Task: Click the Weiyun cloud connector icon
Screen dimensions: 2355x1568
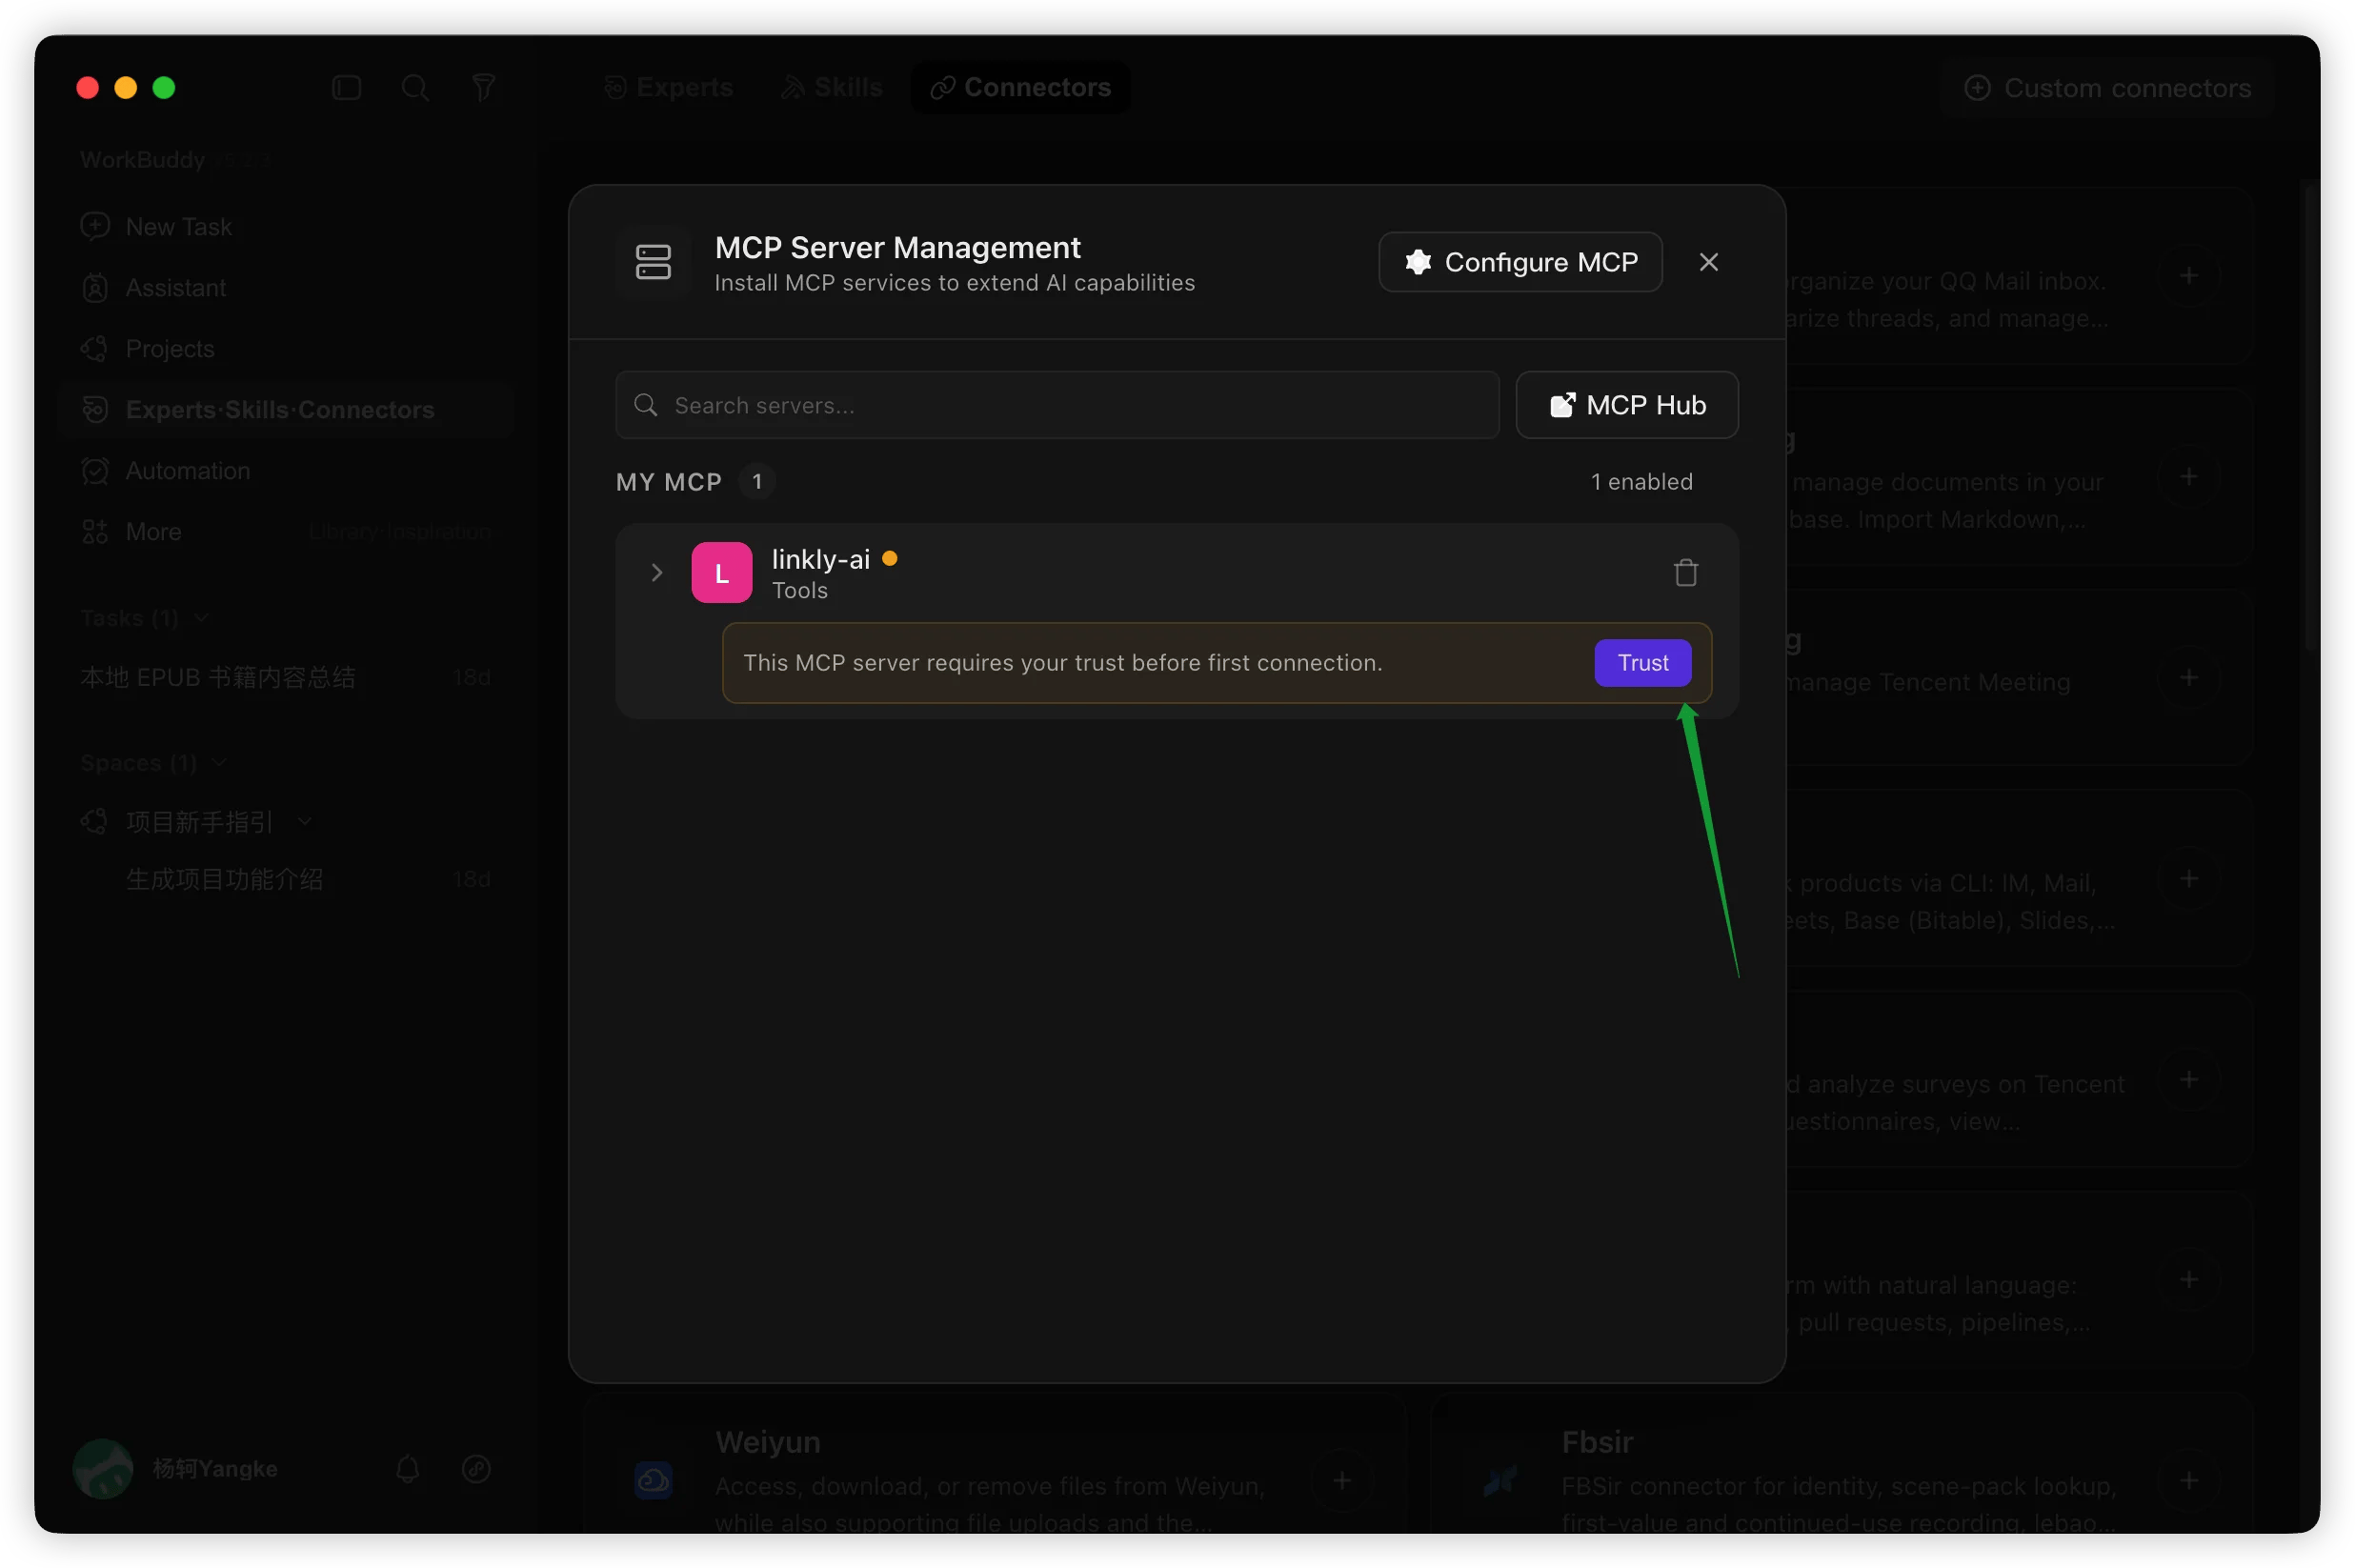Action: pyautogui.click(x=653, y=1481)
